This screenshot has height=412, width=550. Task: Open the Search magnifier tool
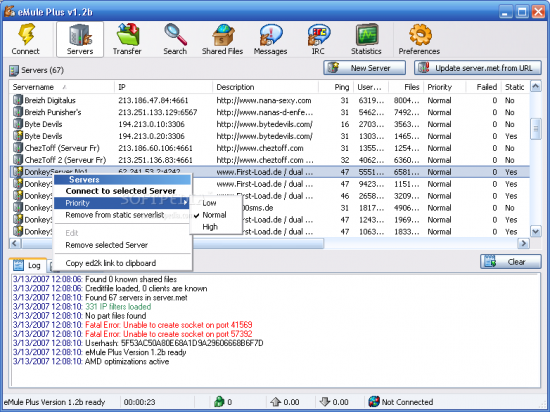tap(175, 39)
